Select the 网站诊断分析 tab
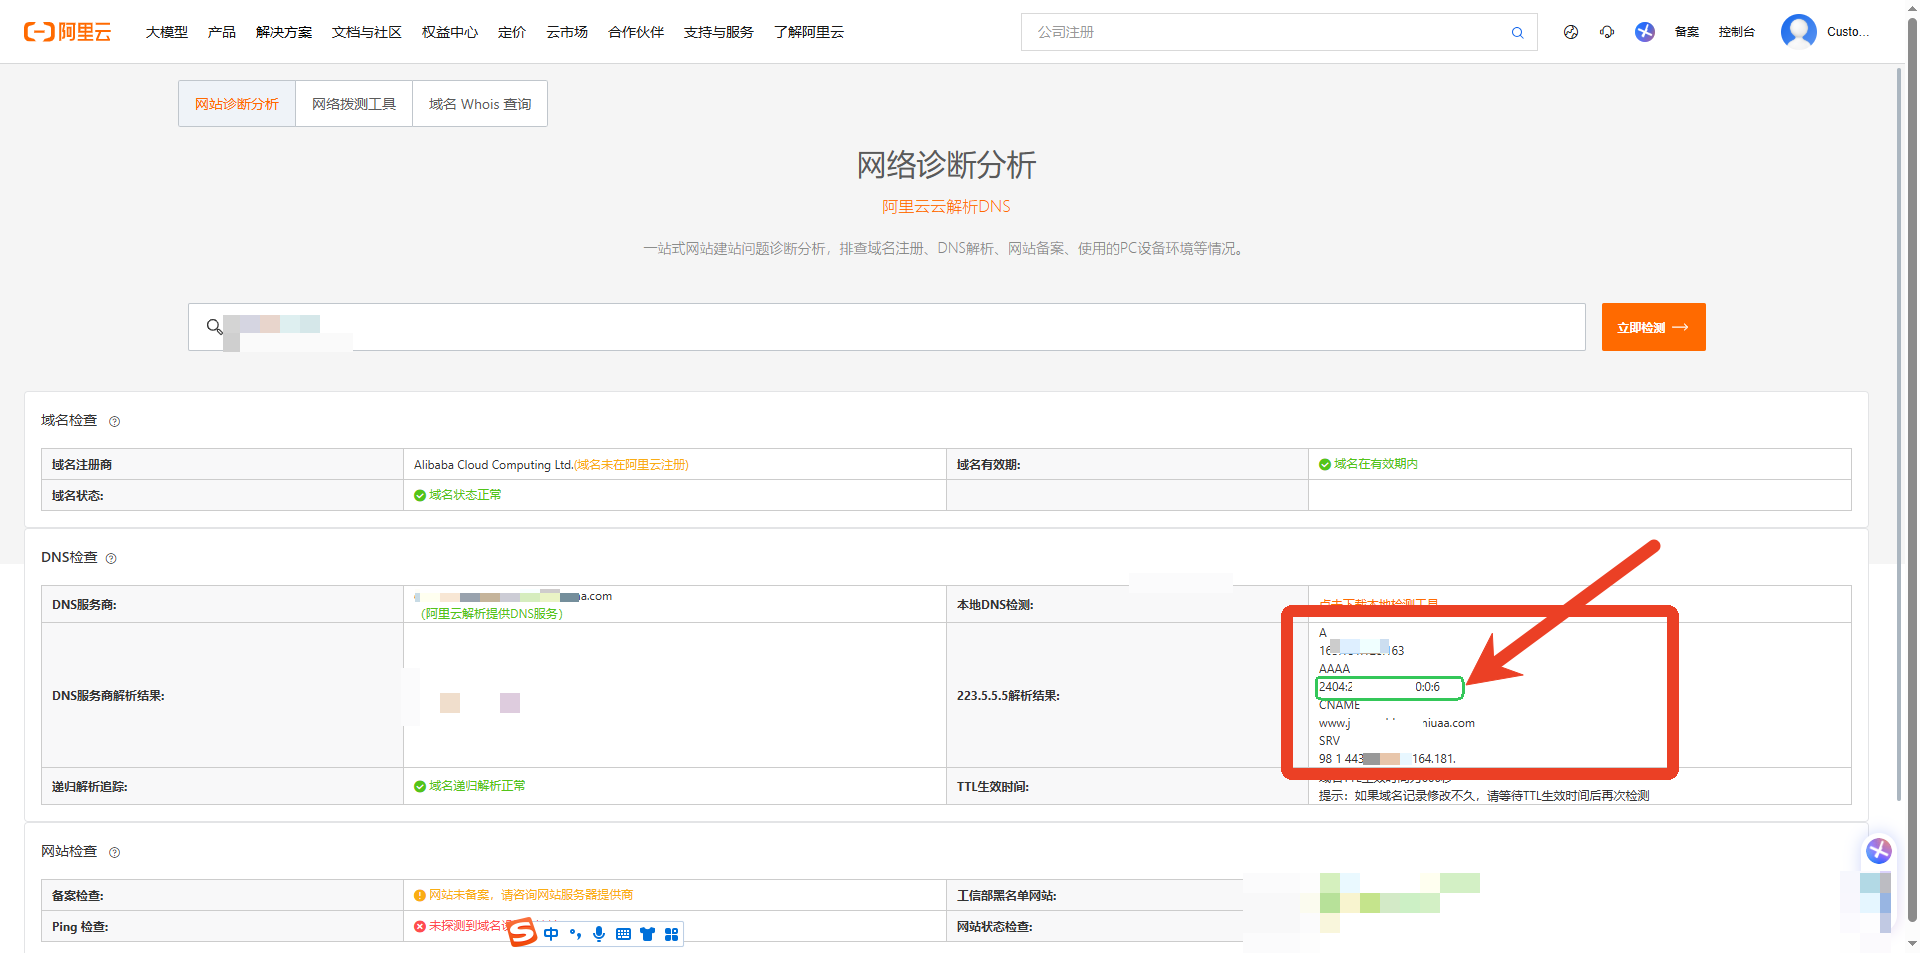 [237, 104]
